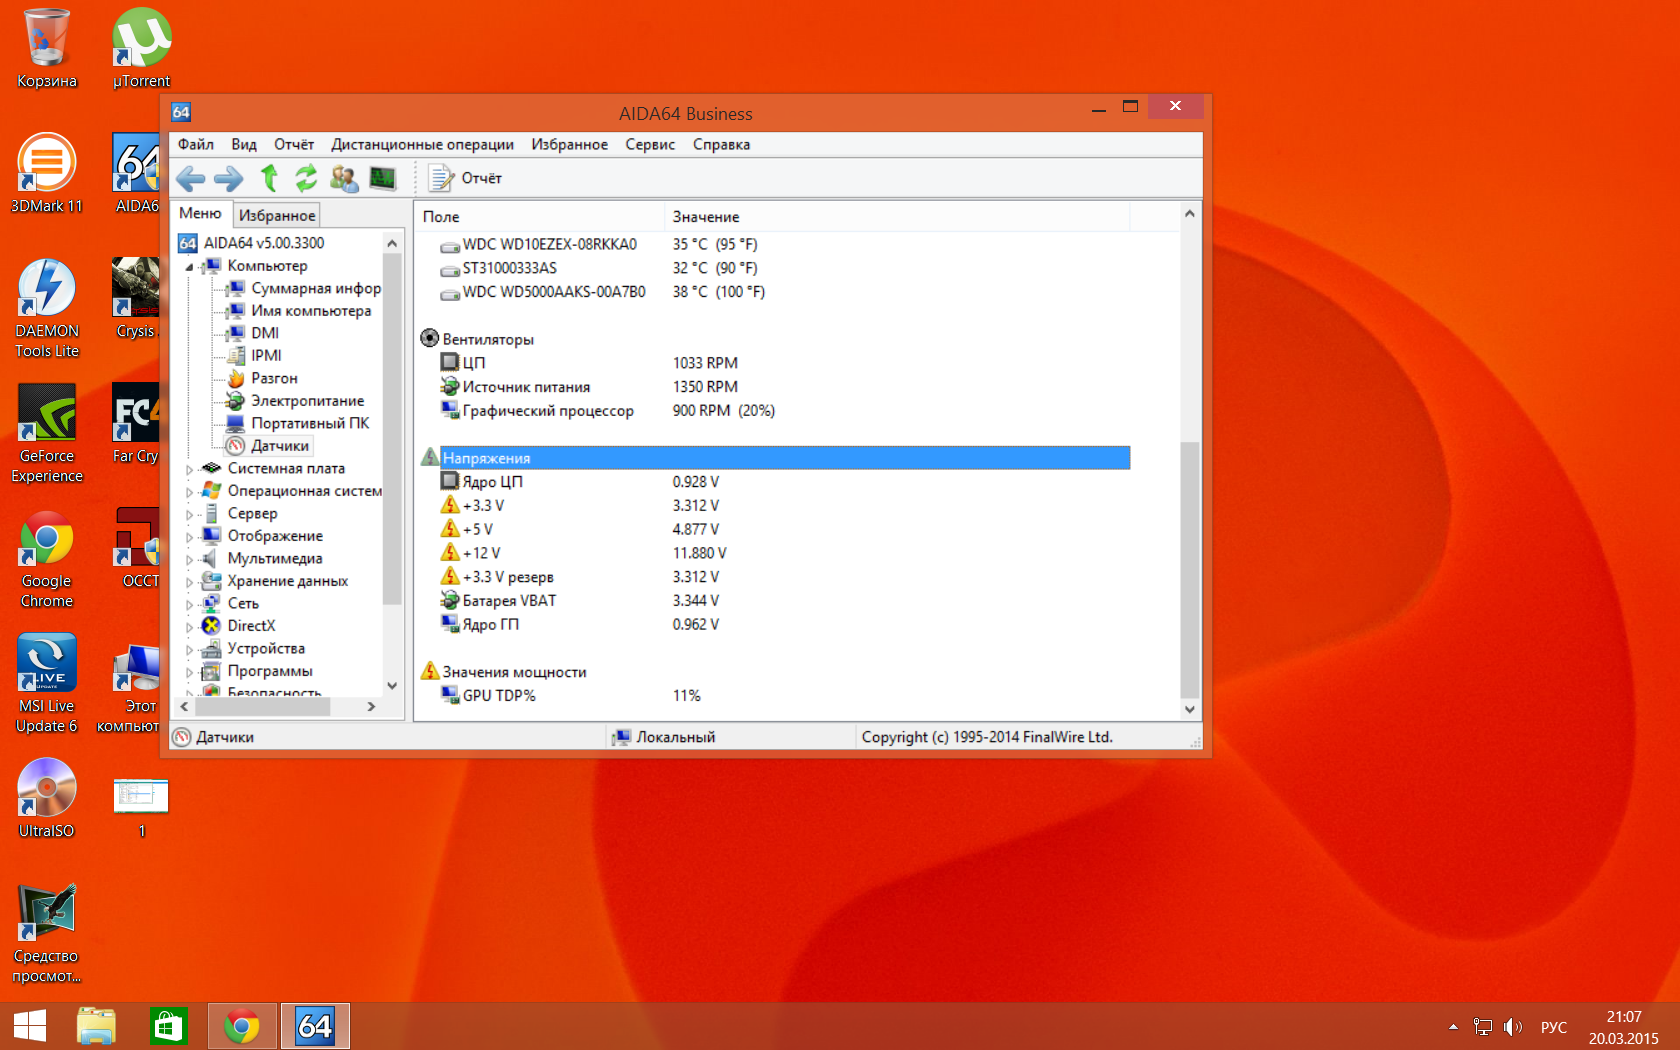Open the Справка menu

click(721, 144)
